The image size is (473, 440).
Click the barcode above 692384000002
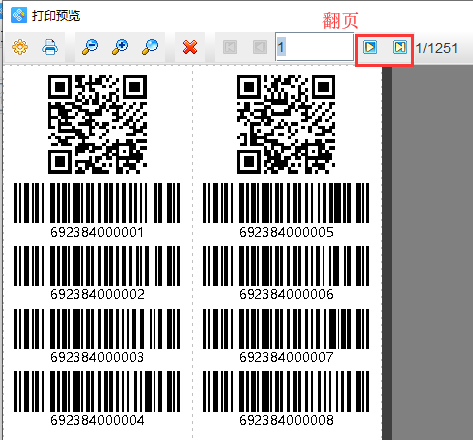(x=97, y=266)
